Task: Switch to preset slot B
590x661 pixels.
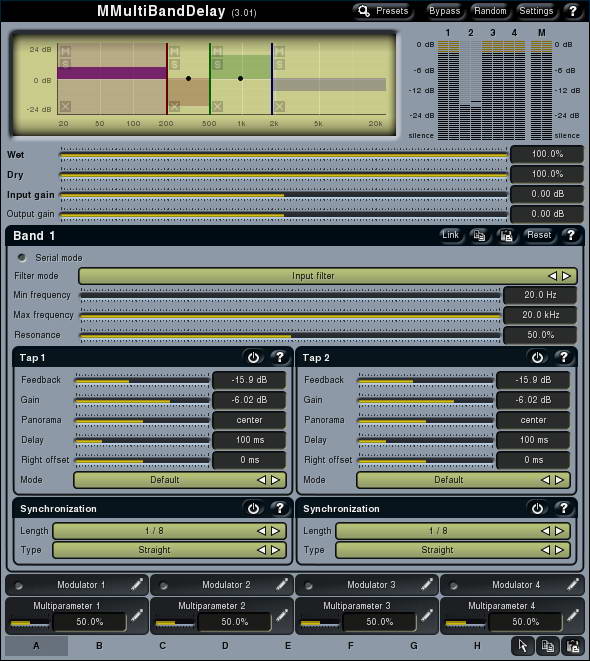Action: point(99,646)
